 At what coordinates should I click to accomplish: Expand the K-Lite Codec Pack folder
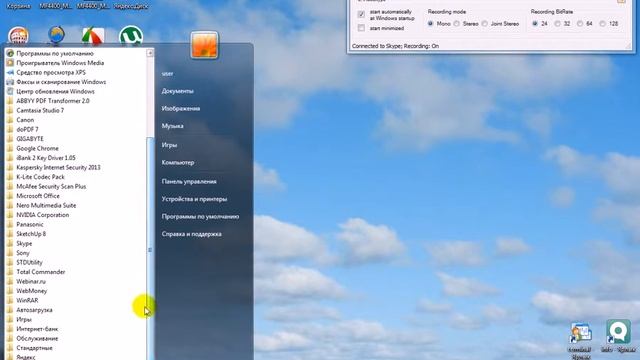[x=36, y=177]
